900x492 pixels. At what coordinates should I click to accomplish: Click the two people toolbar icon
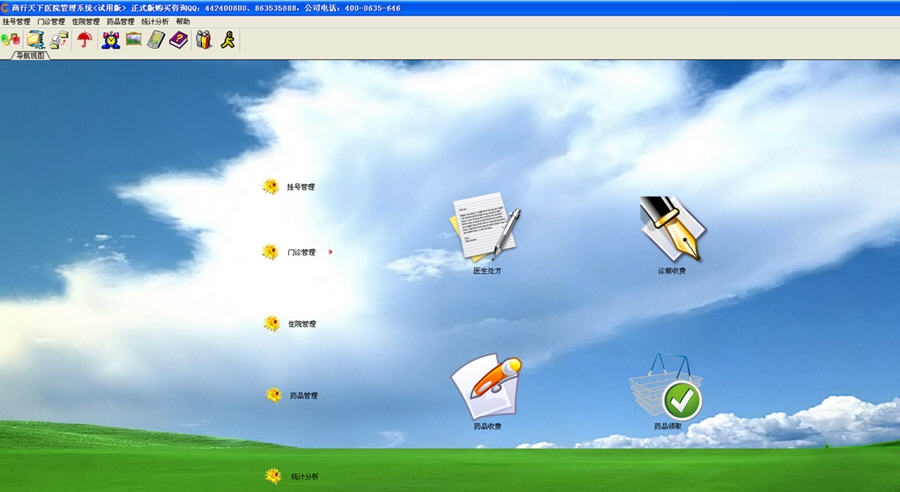(x=204, y=40)
